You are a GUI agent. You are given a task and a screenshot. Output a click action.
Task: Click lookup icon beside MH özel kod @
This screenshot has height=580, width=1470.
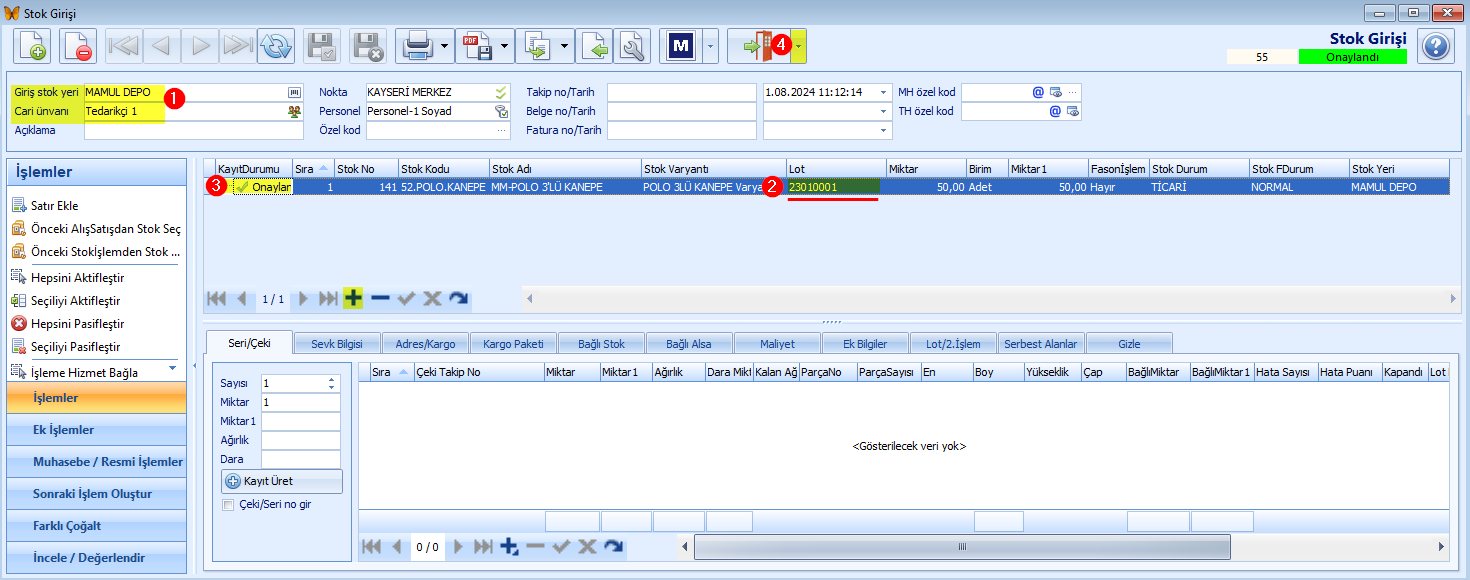[x=1055, y=92]
